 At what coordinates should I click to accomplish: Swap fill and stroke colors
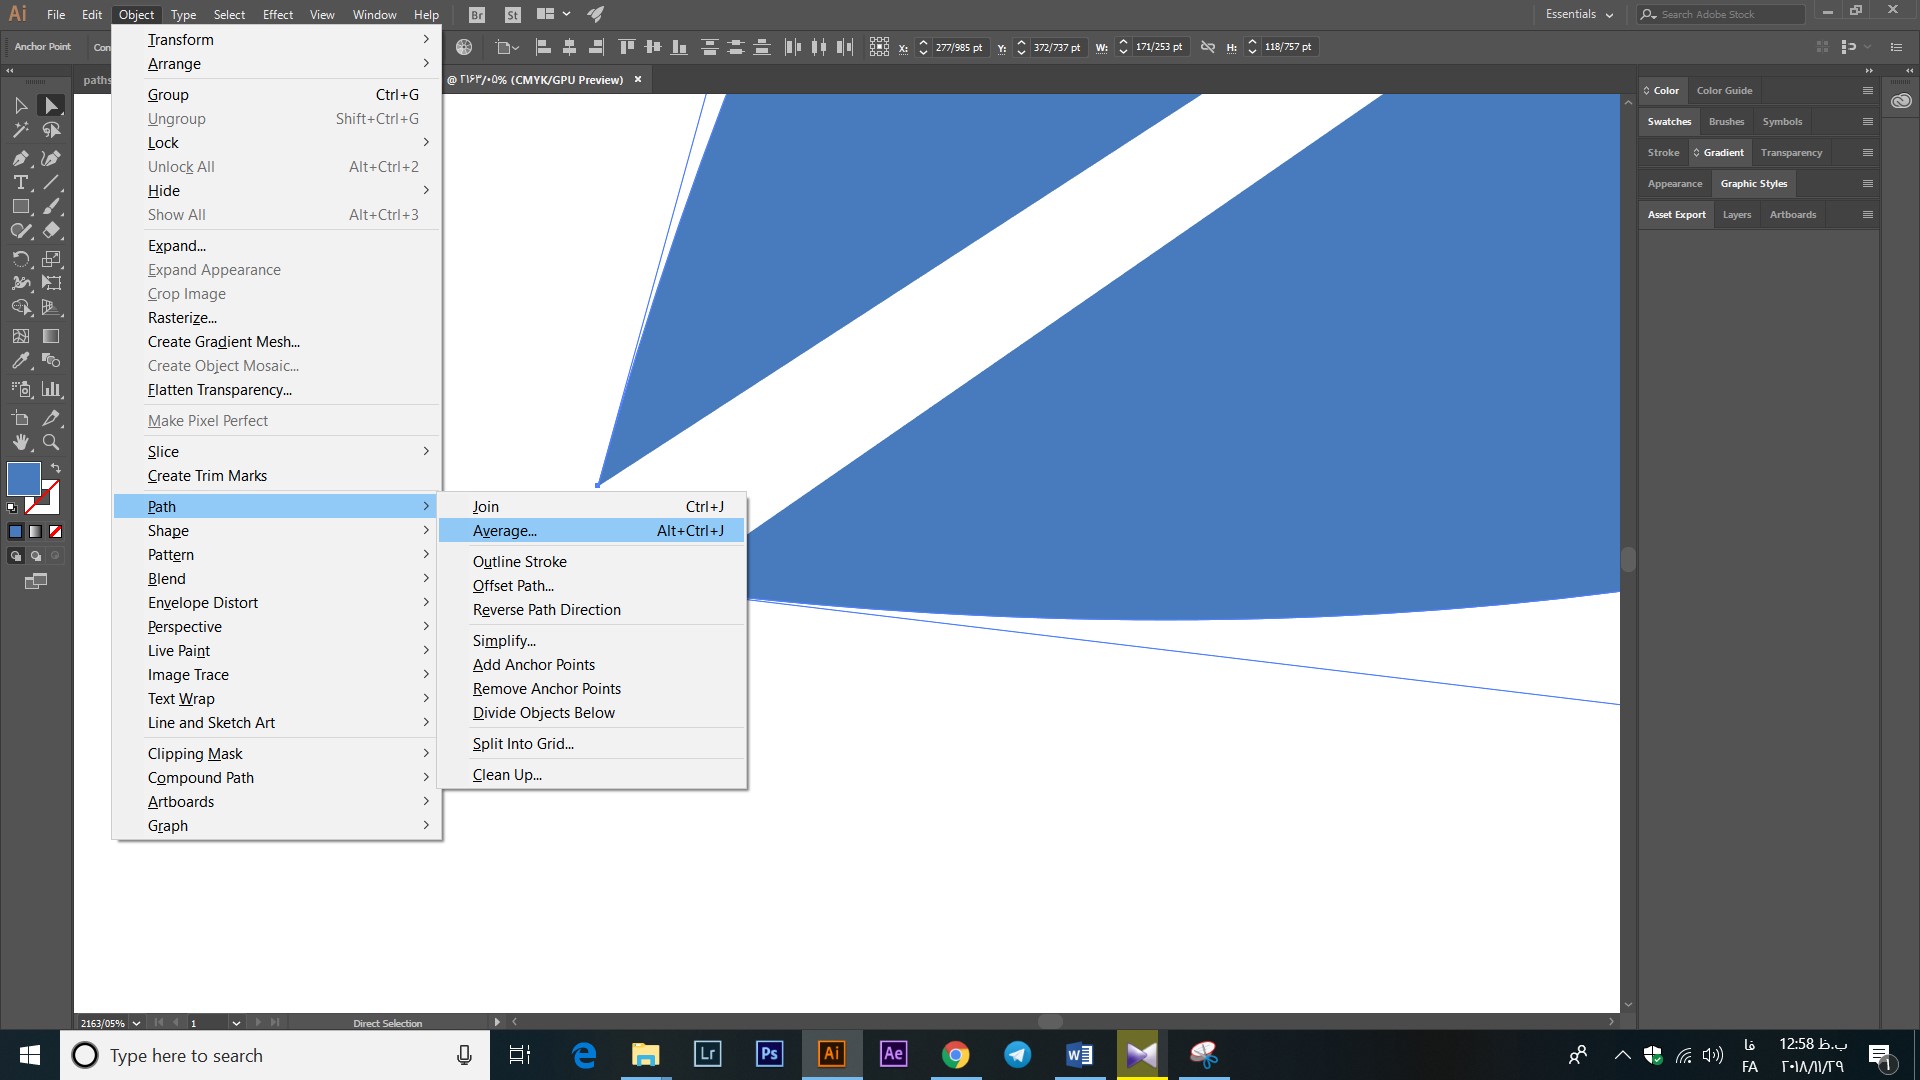pos(56,468)
